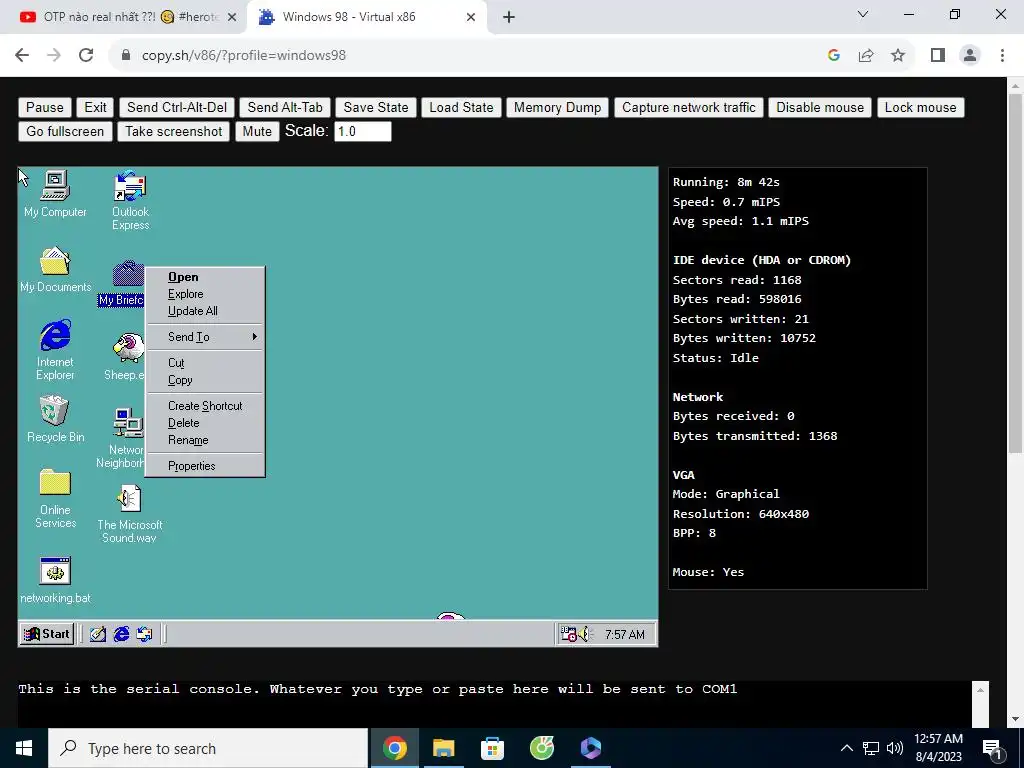Choose Copy in the context menu
The width and height of the screenshot is (1024, 768).
point(205,380)
